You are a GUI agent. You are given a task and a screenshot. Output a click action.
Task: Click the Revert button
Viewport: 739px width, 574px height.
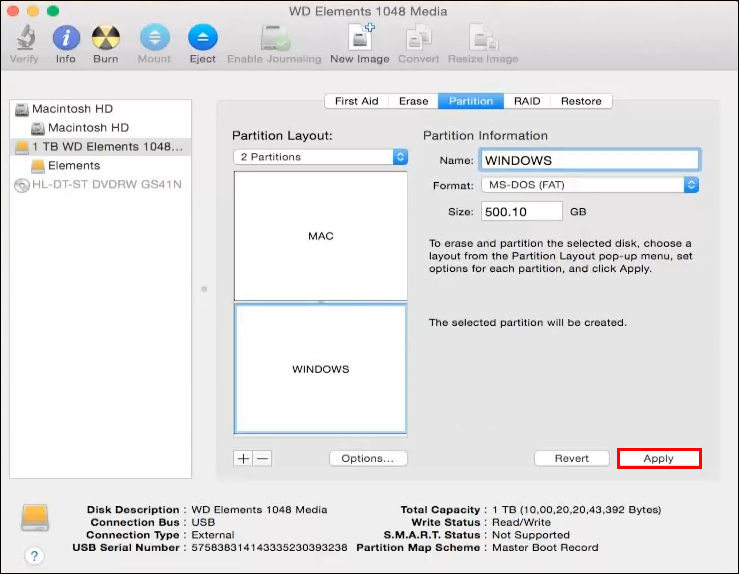tap(571, 458)
